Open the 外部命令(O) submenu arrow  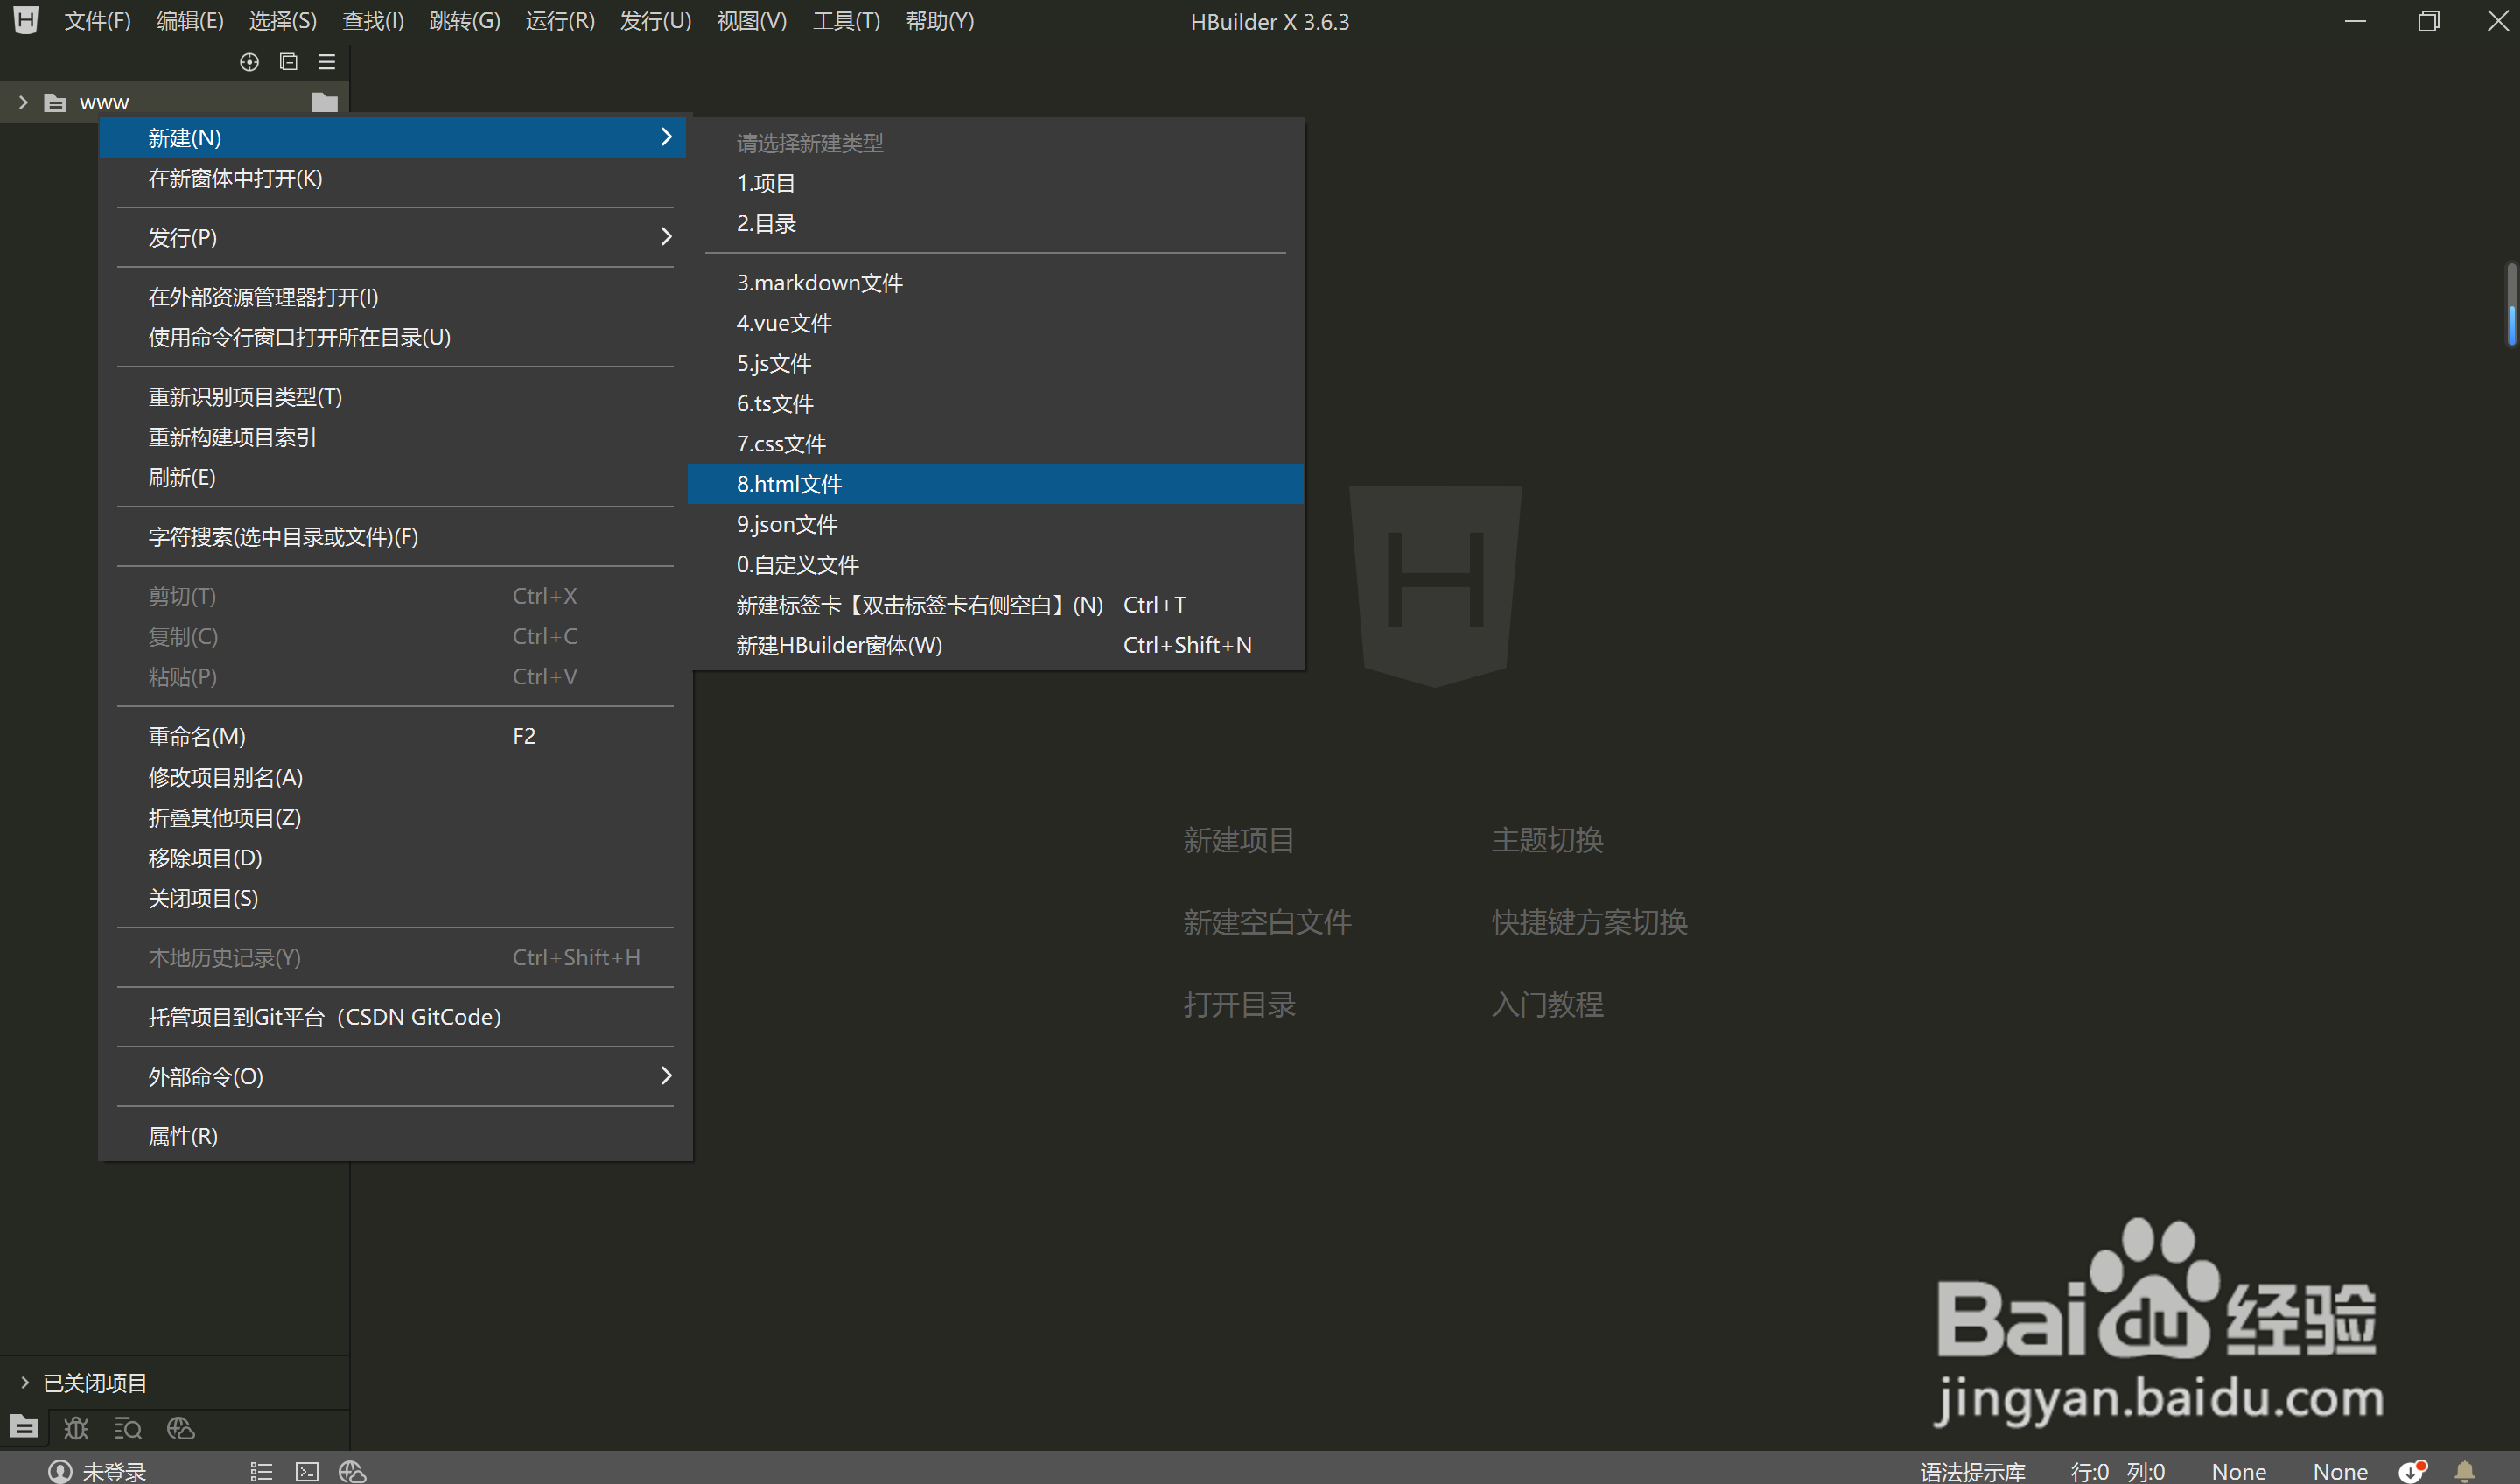coord(666,1076)
